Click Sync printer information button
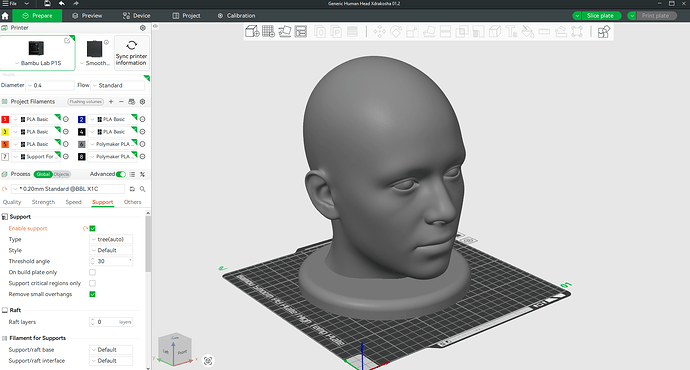This screenshot has height=370, width=690. click(132, 53)
